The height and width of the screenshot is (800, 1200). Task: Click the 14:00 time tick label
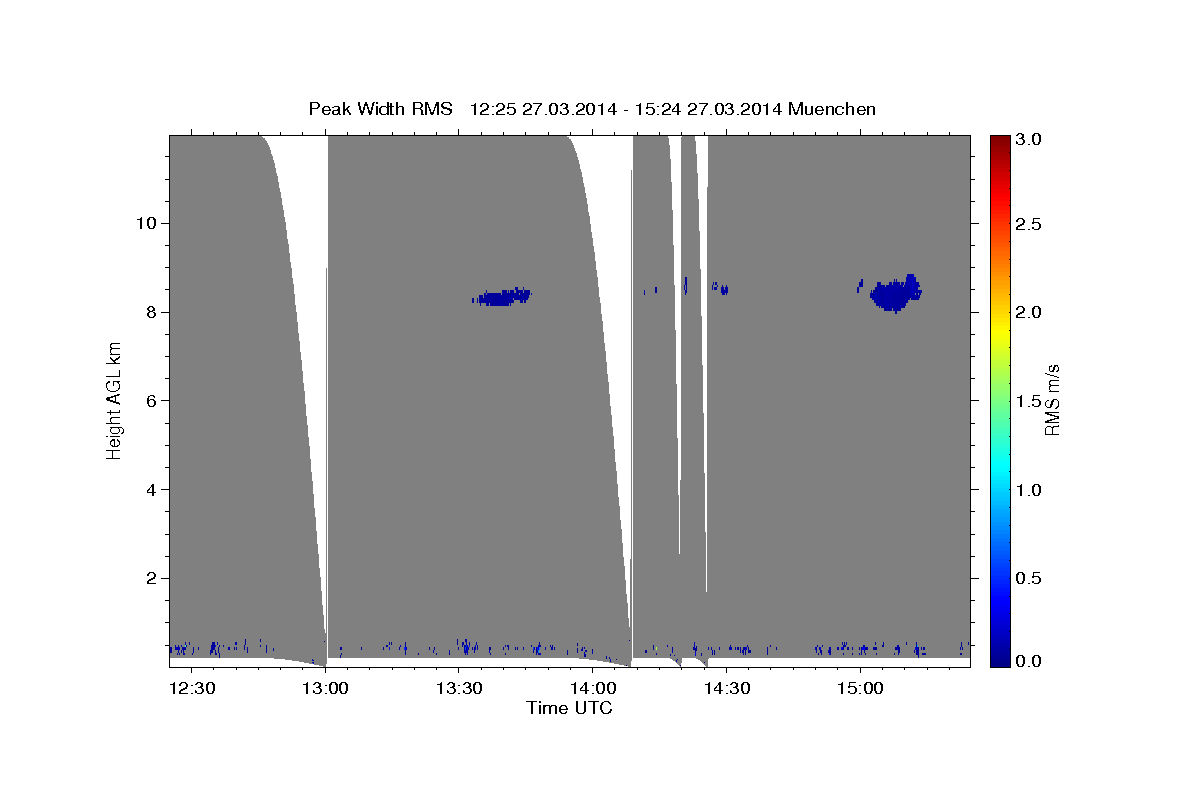point(593,689)
